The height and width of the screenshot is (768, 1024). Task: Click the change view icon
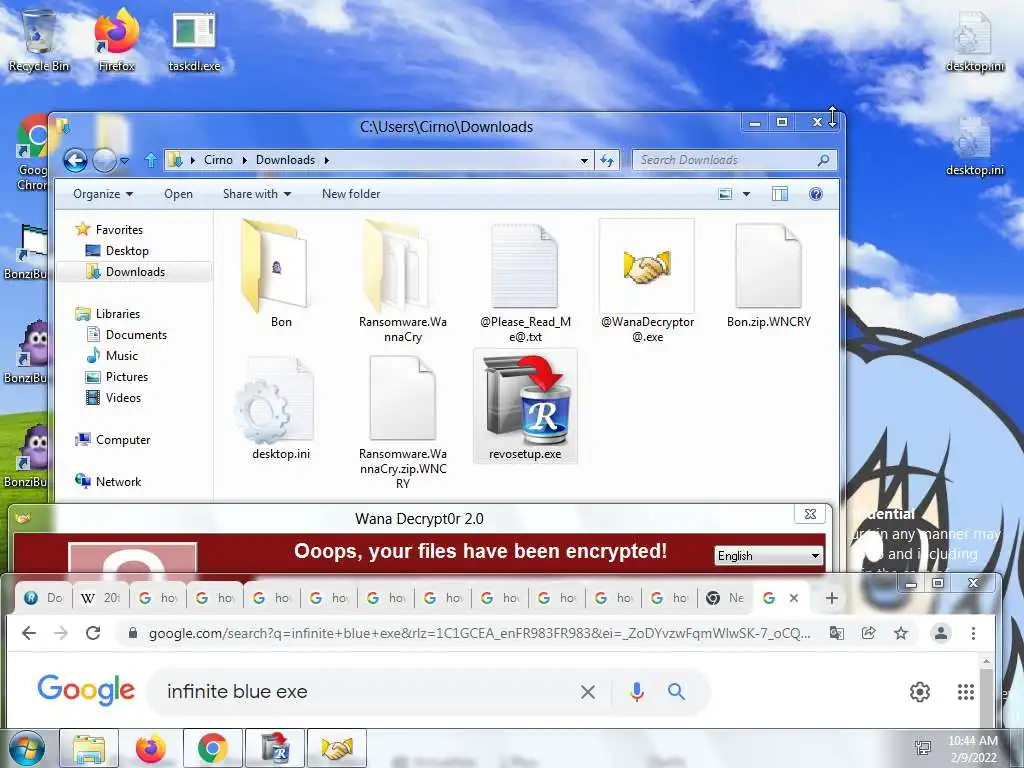[x=725, y=194]
